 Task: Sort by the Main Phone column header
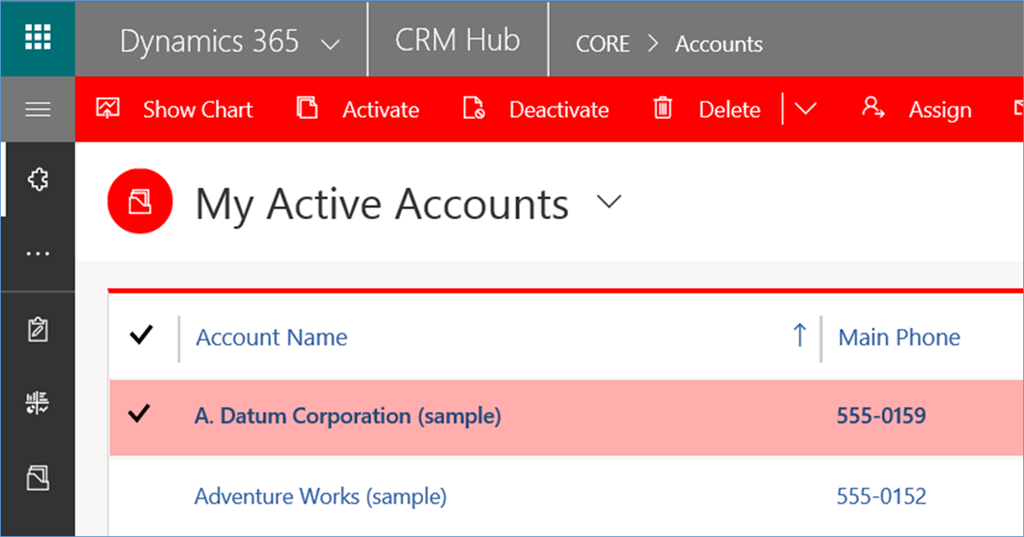pos(899,337)
